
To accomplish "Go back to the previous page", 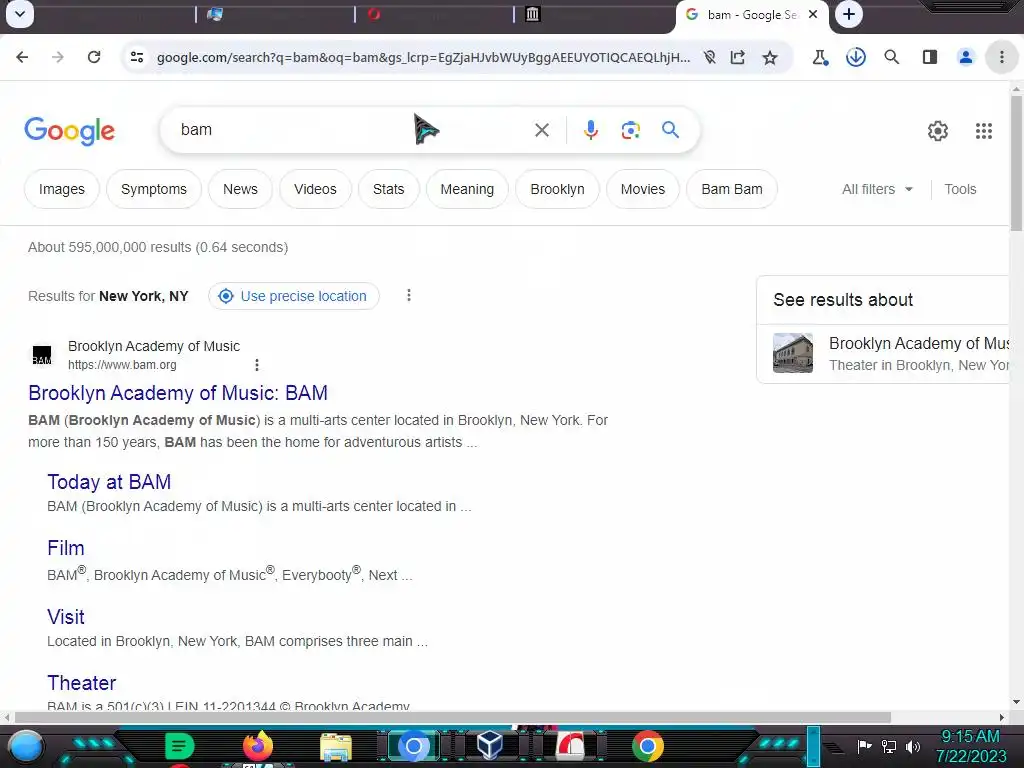I will tap(22, 57).
